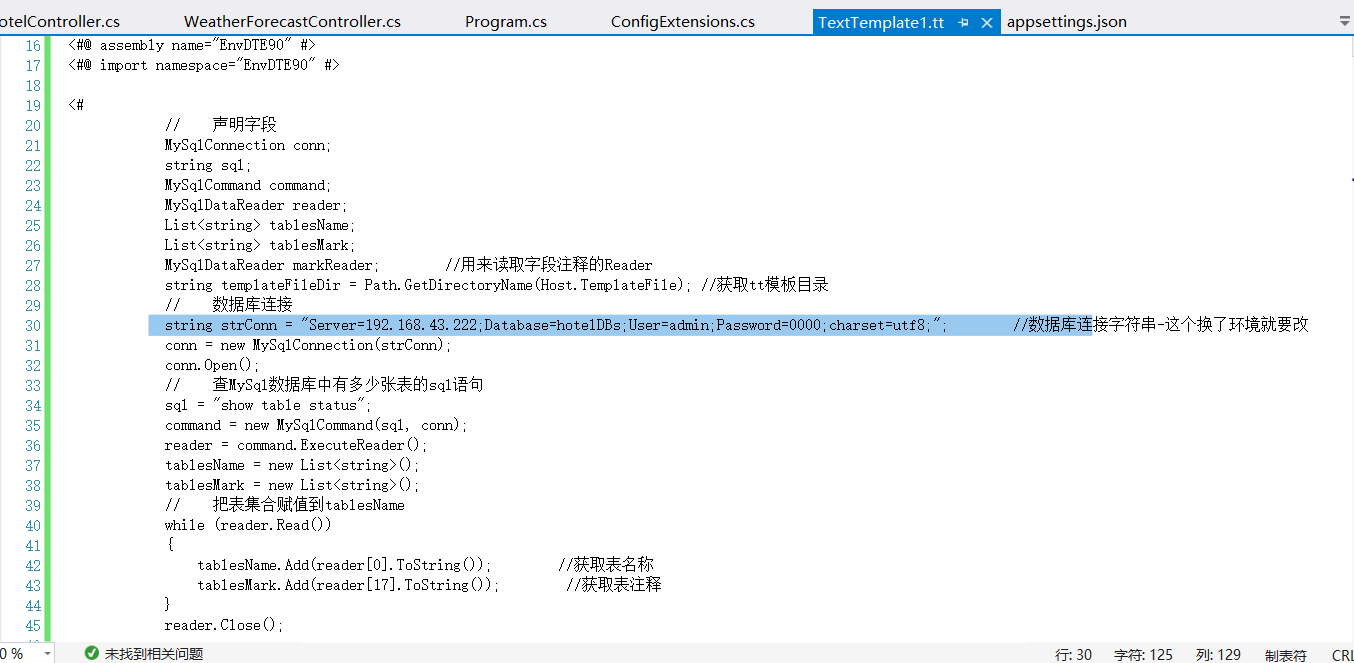
Task: Click the '//用来读取字段注释的Reader' comment
Action: click(x=549, y=265)
